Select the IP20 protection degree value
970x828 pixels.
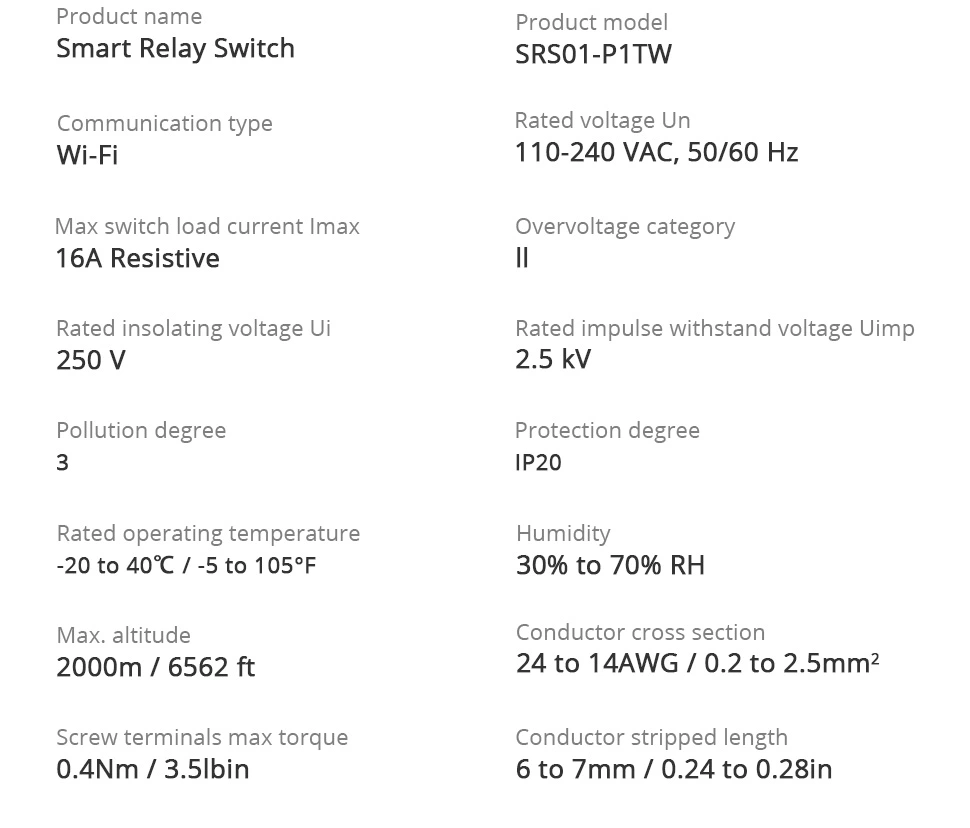pyautogui.click(x=538, y=462)
